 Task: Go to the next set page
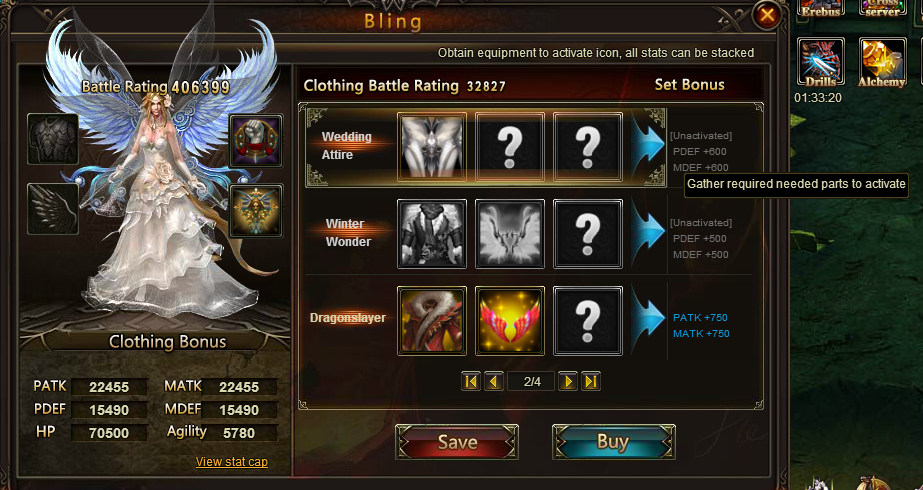[567, 382]
